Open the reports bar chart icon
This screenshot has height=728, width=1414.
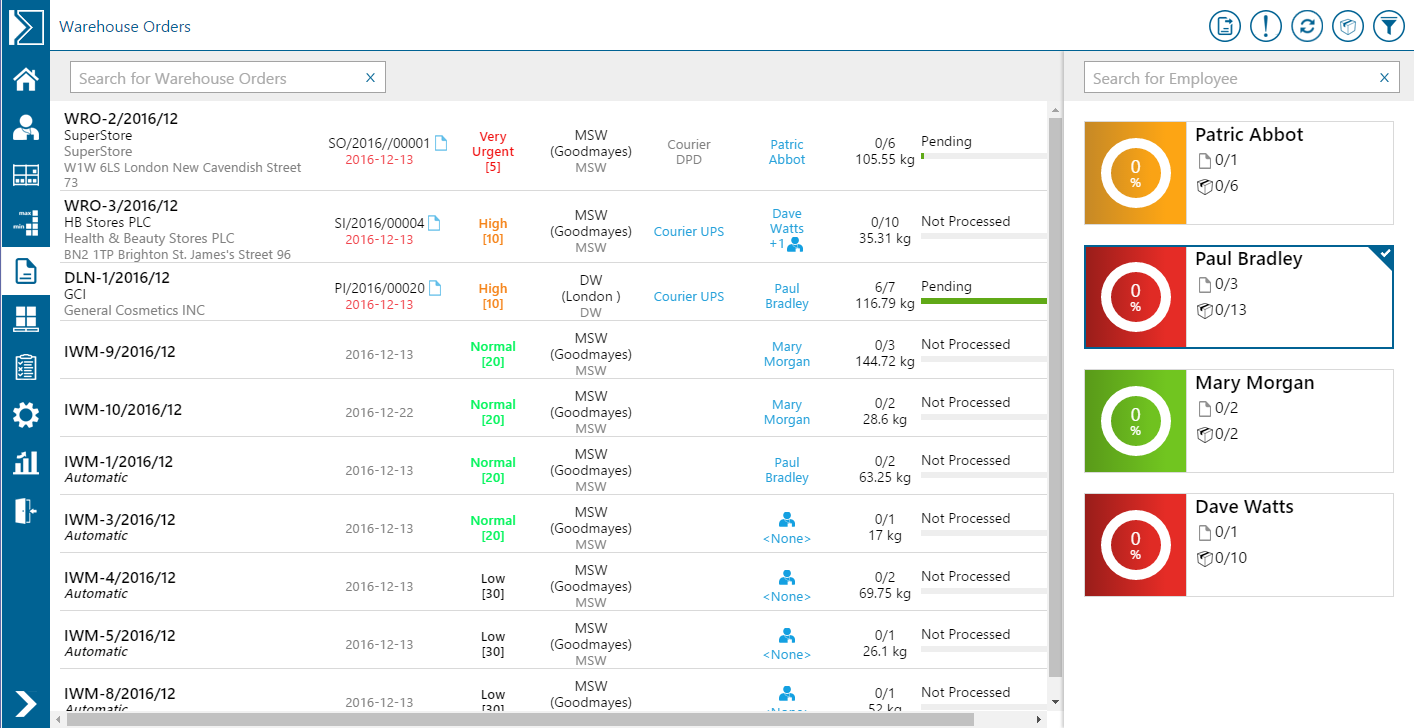[x=25, y=462]
